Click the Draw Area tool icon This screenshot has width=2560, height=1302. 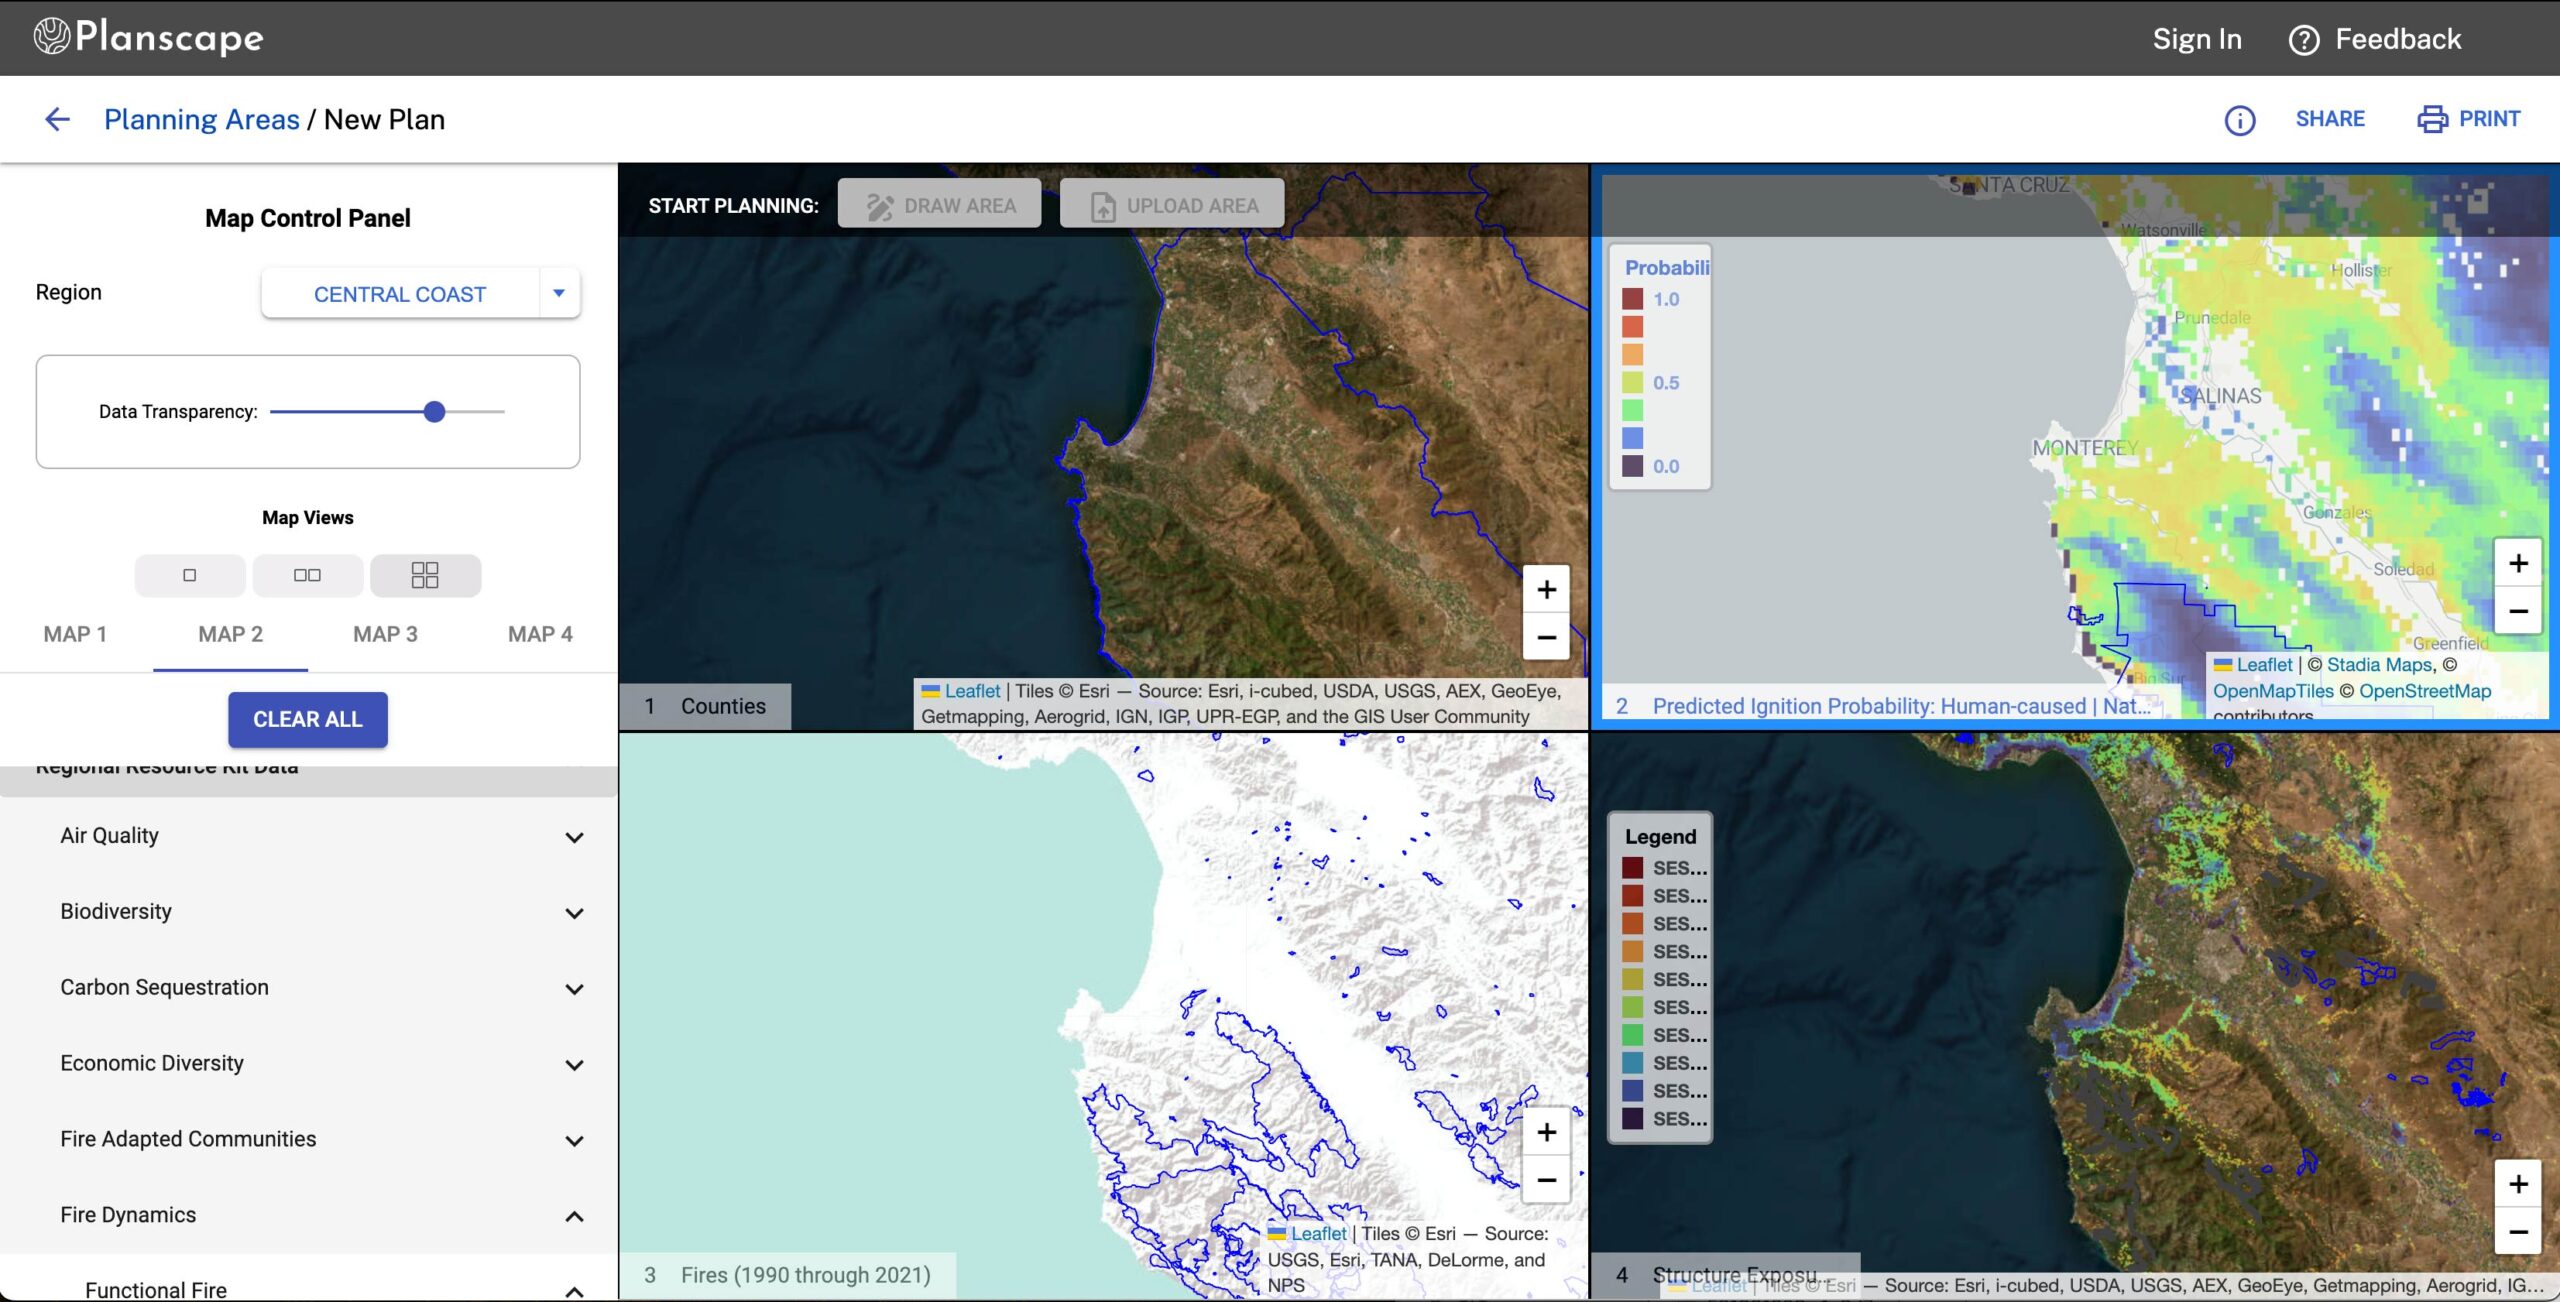pos(878,204)
